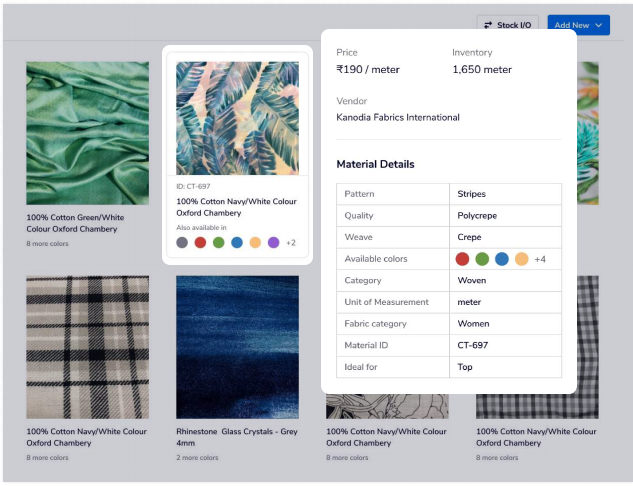Click the 1,650 meter inventory value
This screenshot has height=486, width=633.
click(x=482, y=69)
